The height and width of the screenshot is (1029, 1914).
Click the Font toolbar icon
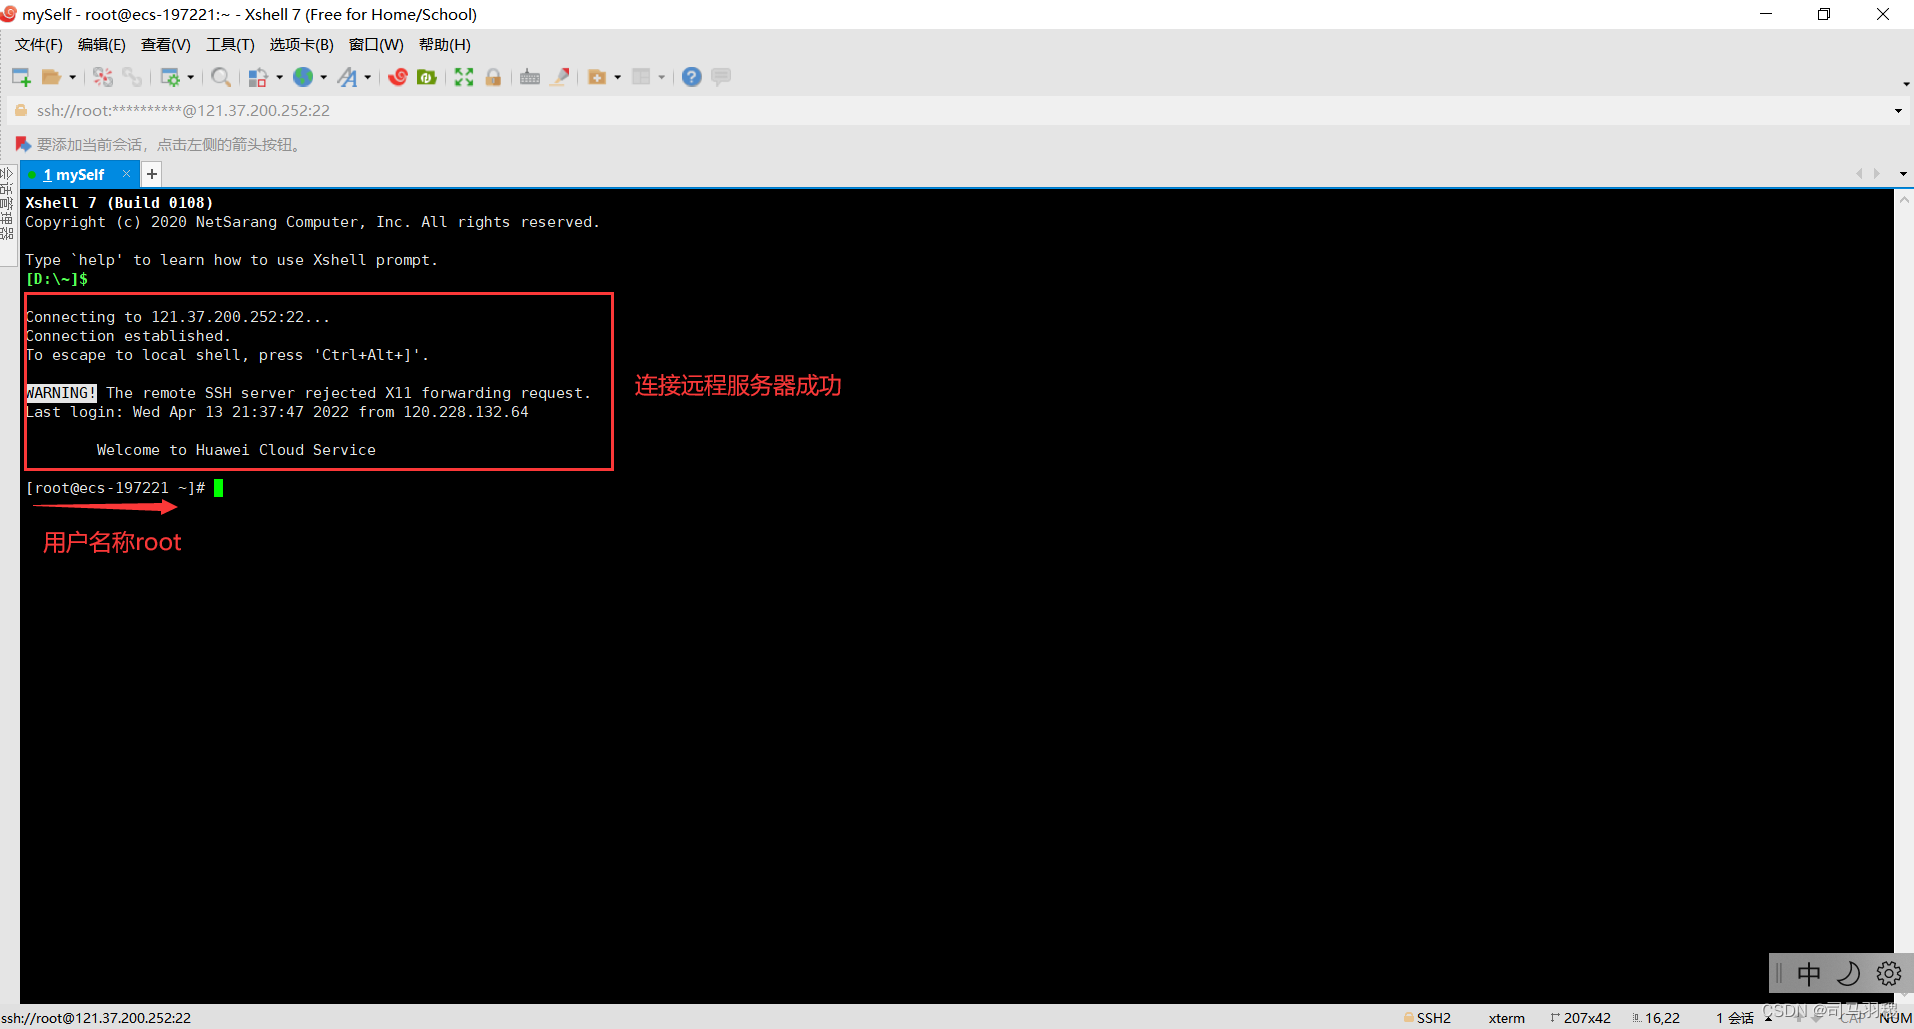[x=347, y=77]
